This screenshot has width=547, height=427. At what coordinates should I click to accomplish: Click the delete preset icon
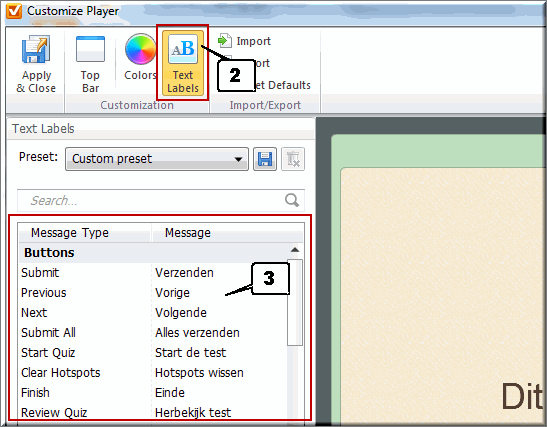click(293, 159)
